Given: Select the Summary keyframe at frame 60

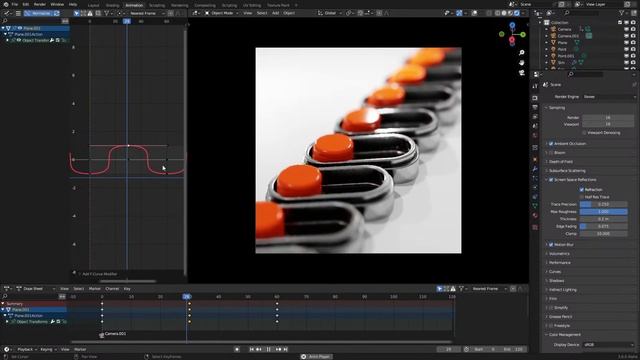Looking at the screenshot, I should [x=277, y=304].
